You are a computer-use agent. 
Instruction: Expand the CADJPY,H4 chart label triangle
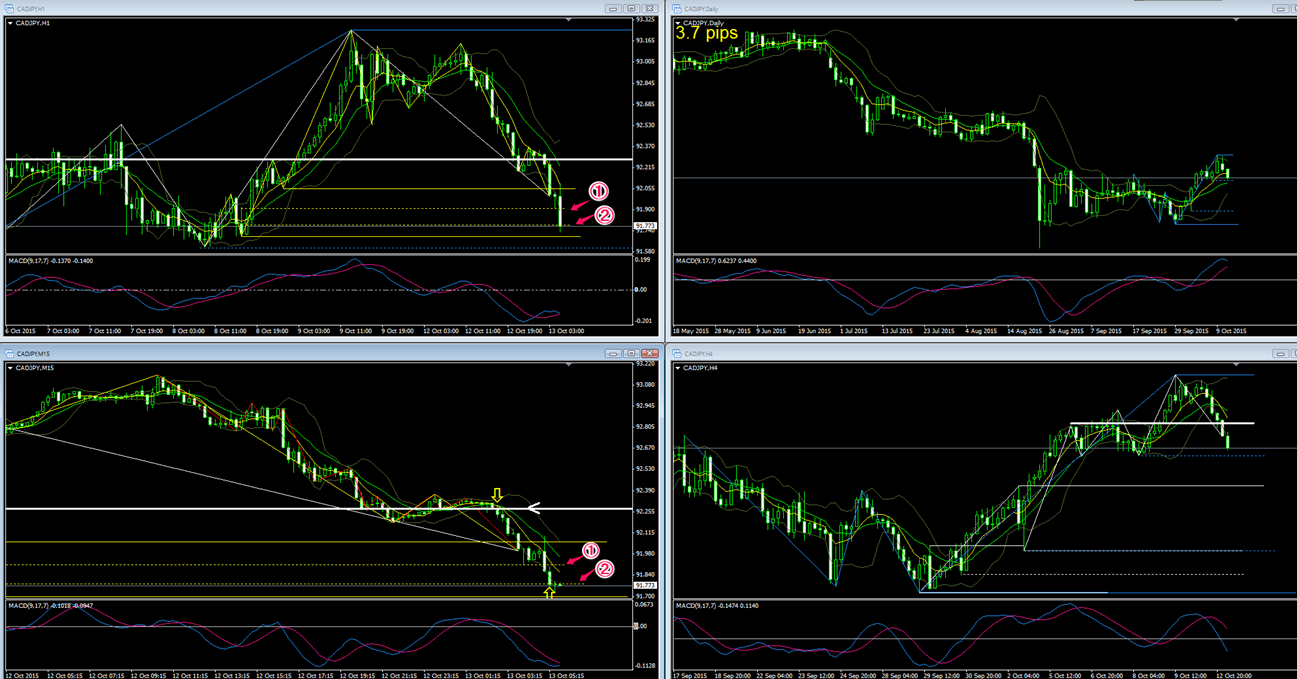(x=679, y=368)
